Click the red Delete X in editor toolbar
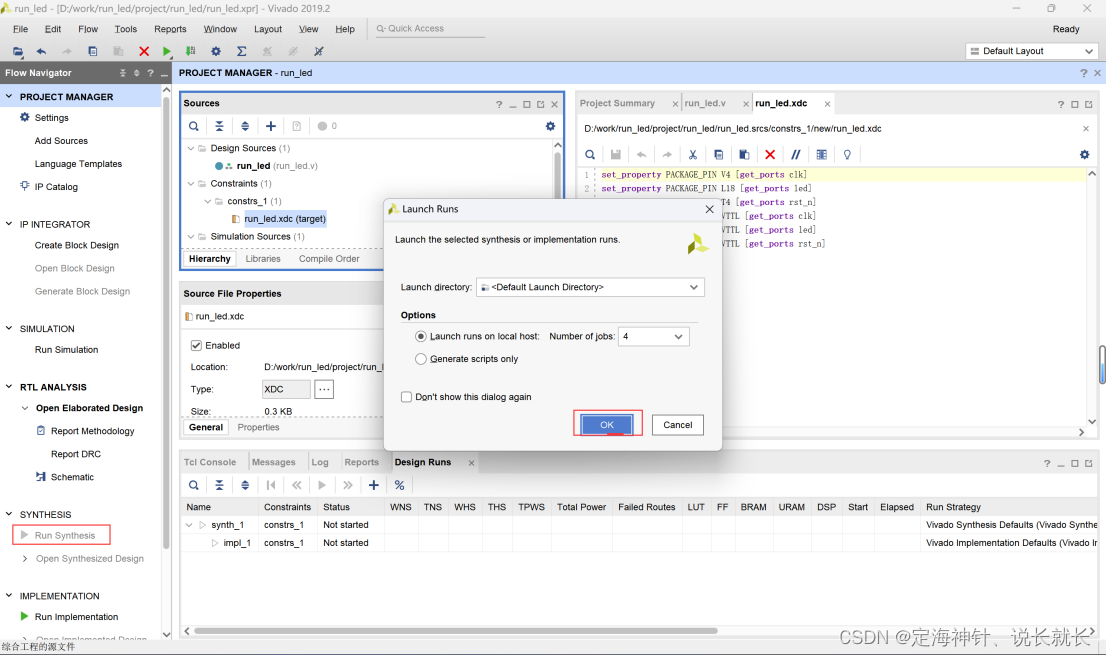The width and height of the screenshot is (1106, 656). click(770, 154)
